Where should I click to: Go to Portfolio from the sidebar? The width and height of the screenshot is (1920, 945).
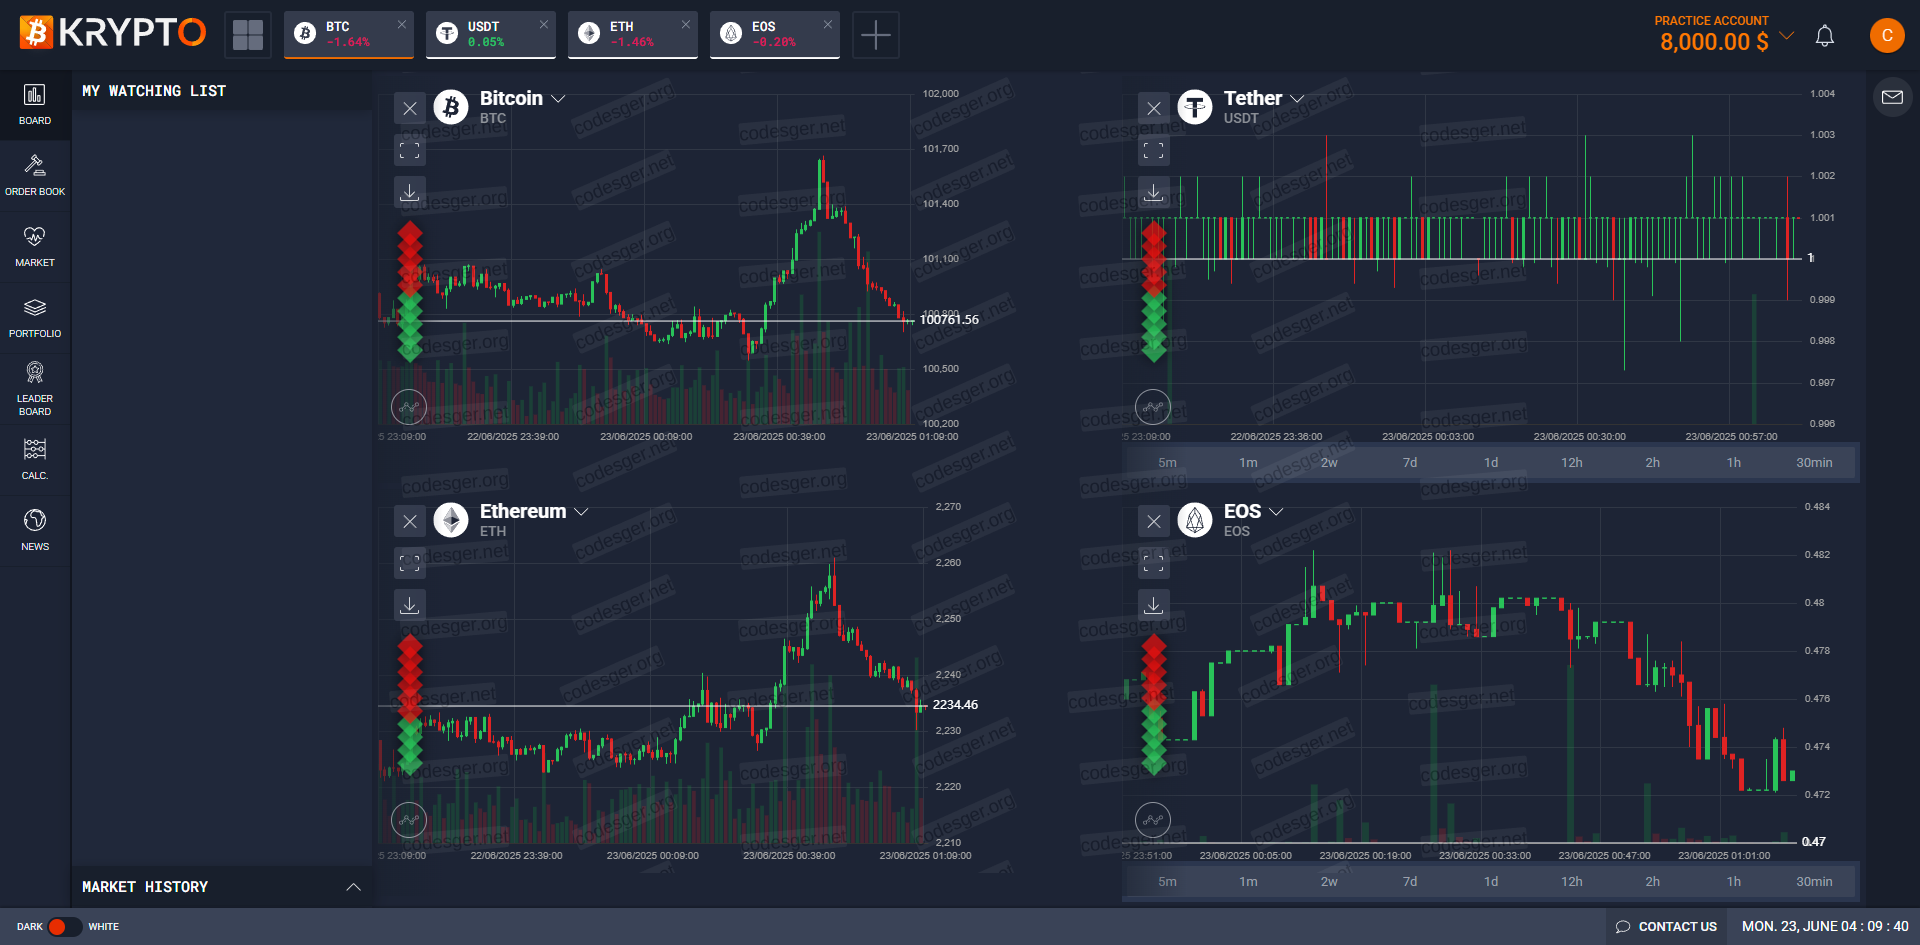[35, 317]
